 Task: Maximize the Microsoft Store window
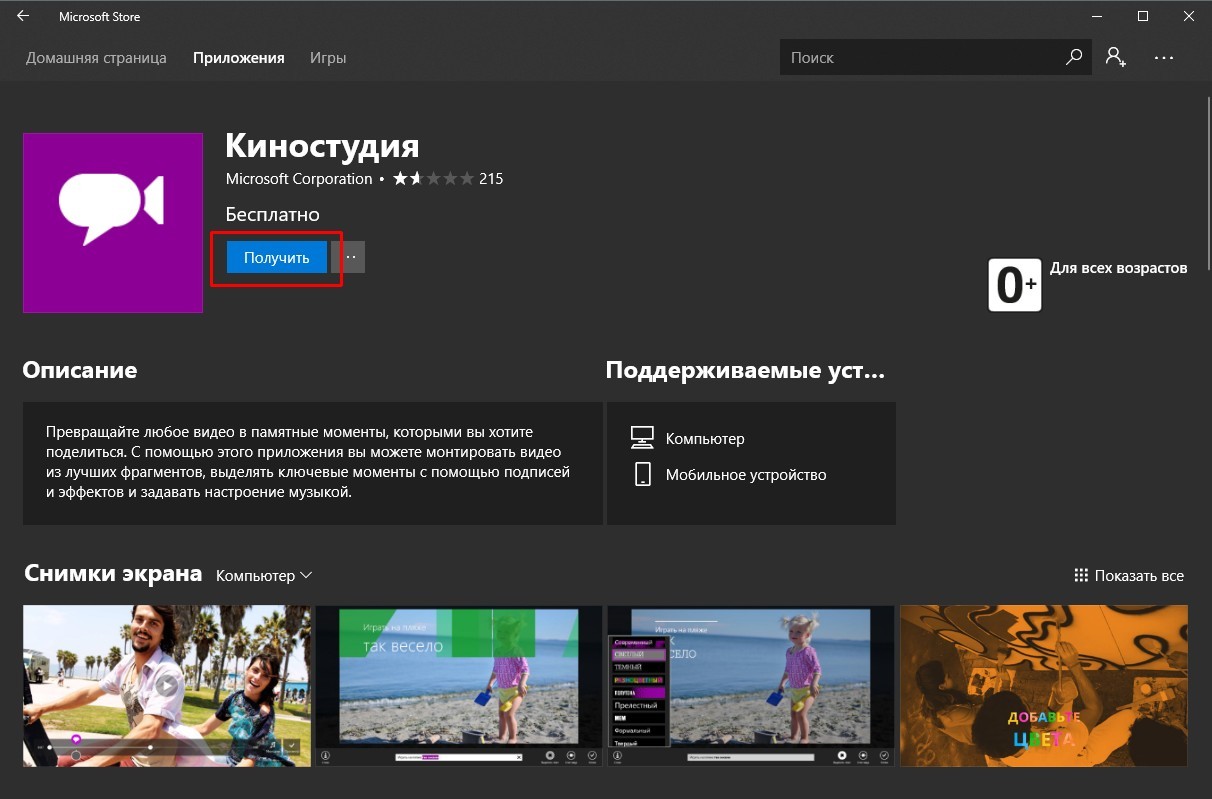[x=1143, y=17]
